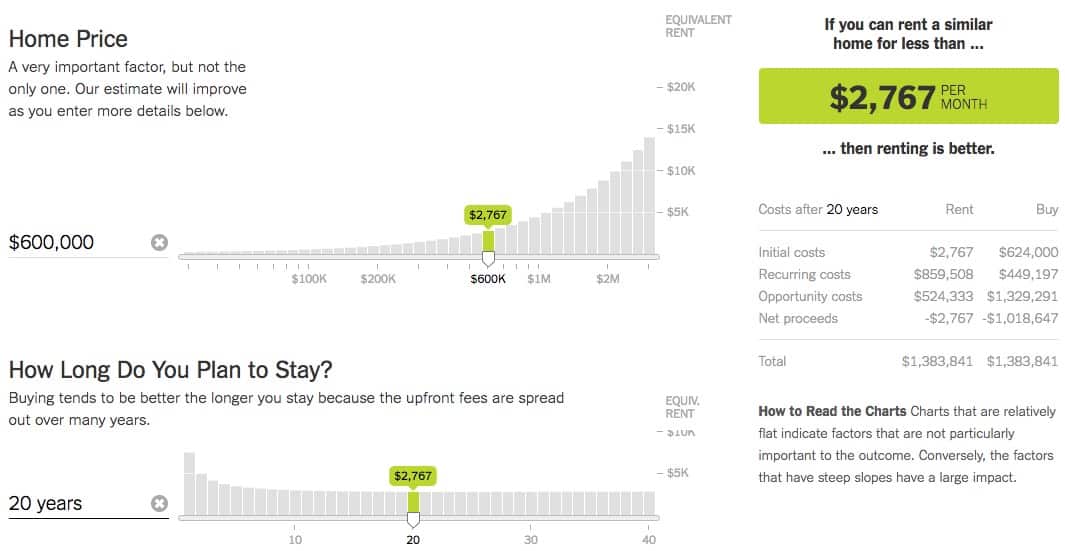Click the green highlighted bar in stay chart

point(413,502)
